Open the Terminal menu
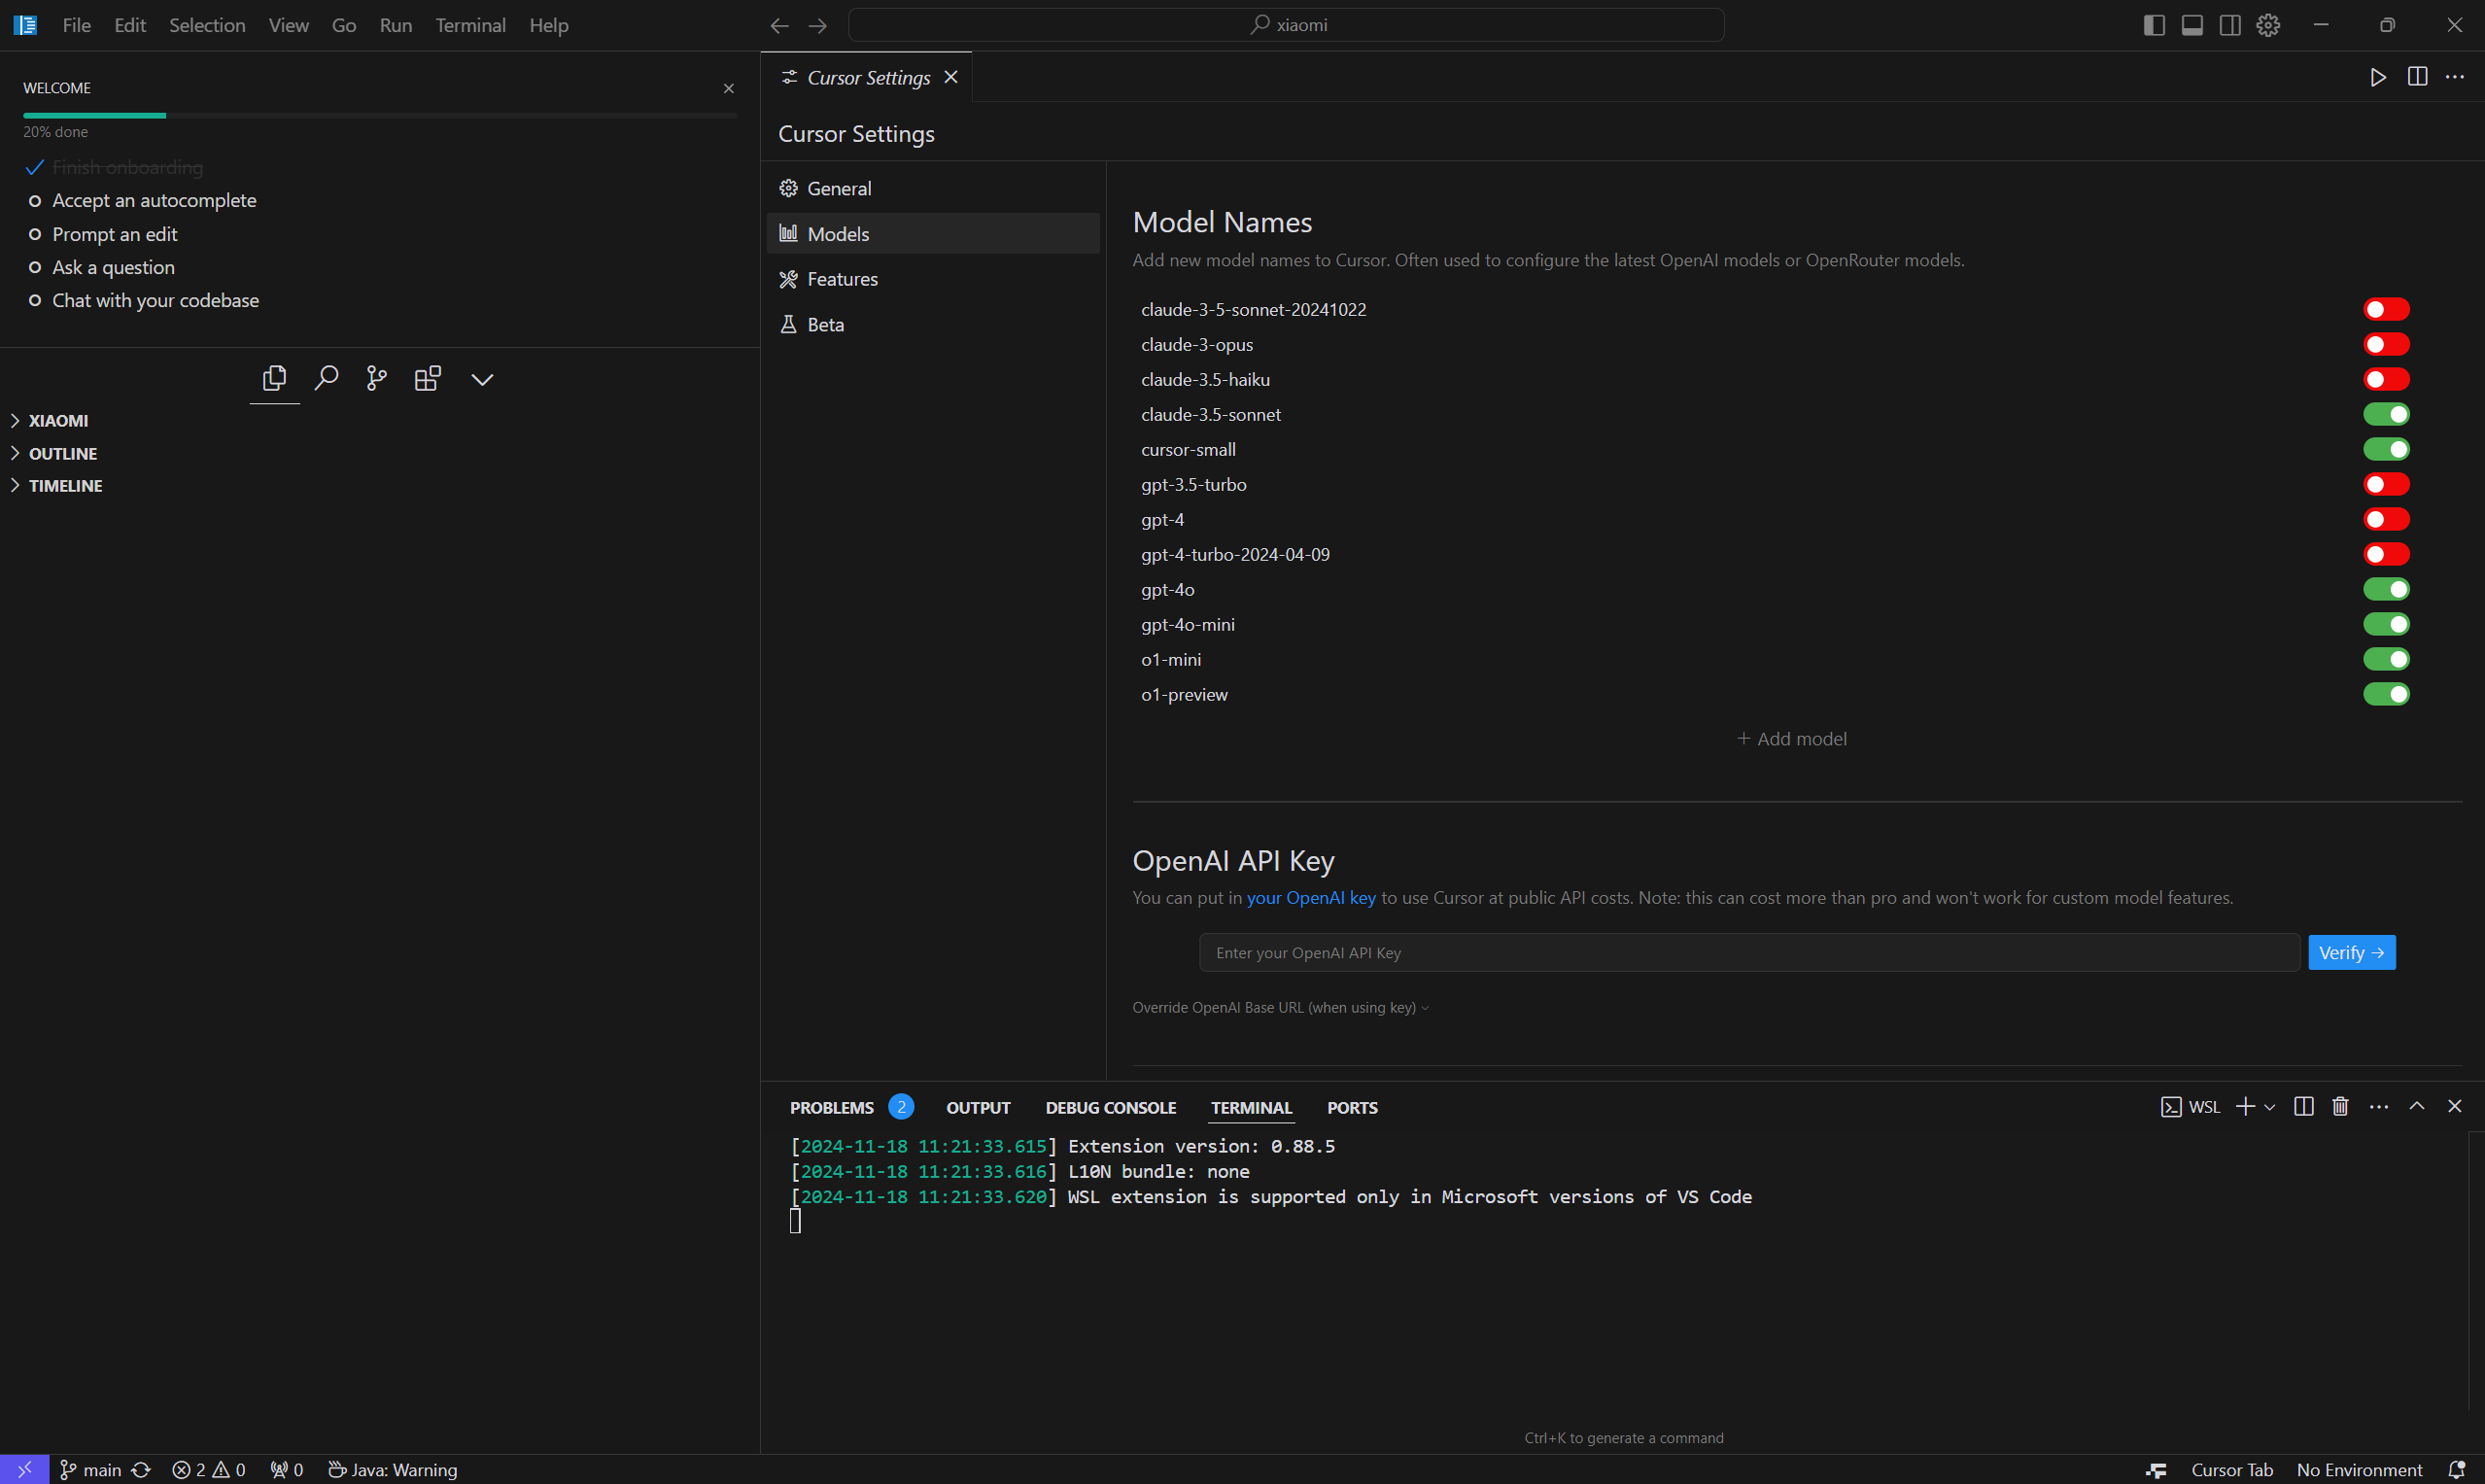Viewport: 2485px width, 1484px height. pos(470,25)
